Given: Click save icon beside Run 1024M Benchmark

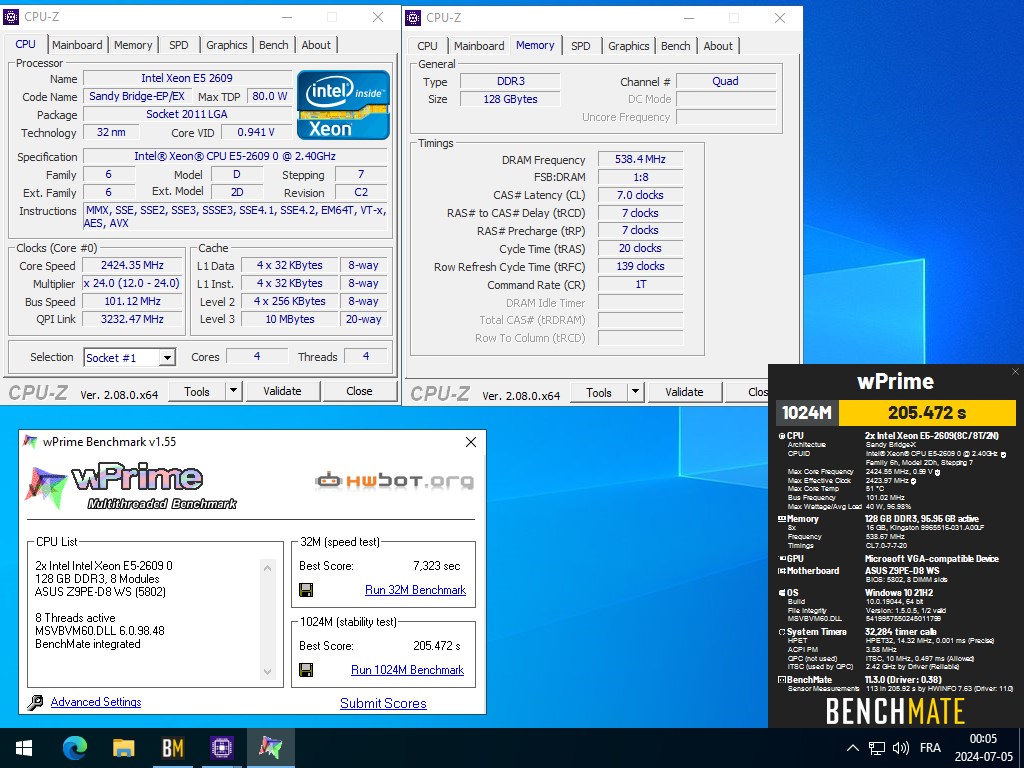Looking at the screenshot, I should tap(306, 669).
